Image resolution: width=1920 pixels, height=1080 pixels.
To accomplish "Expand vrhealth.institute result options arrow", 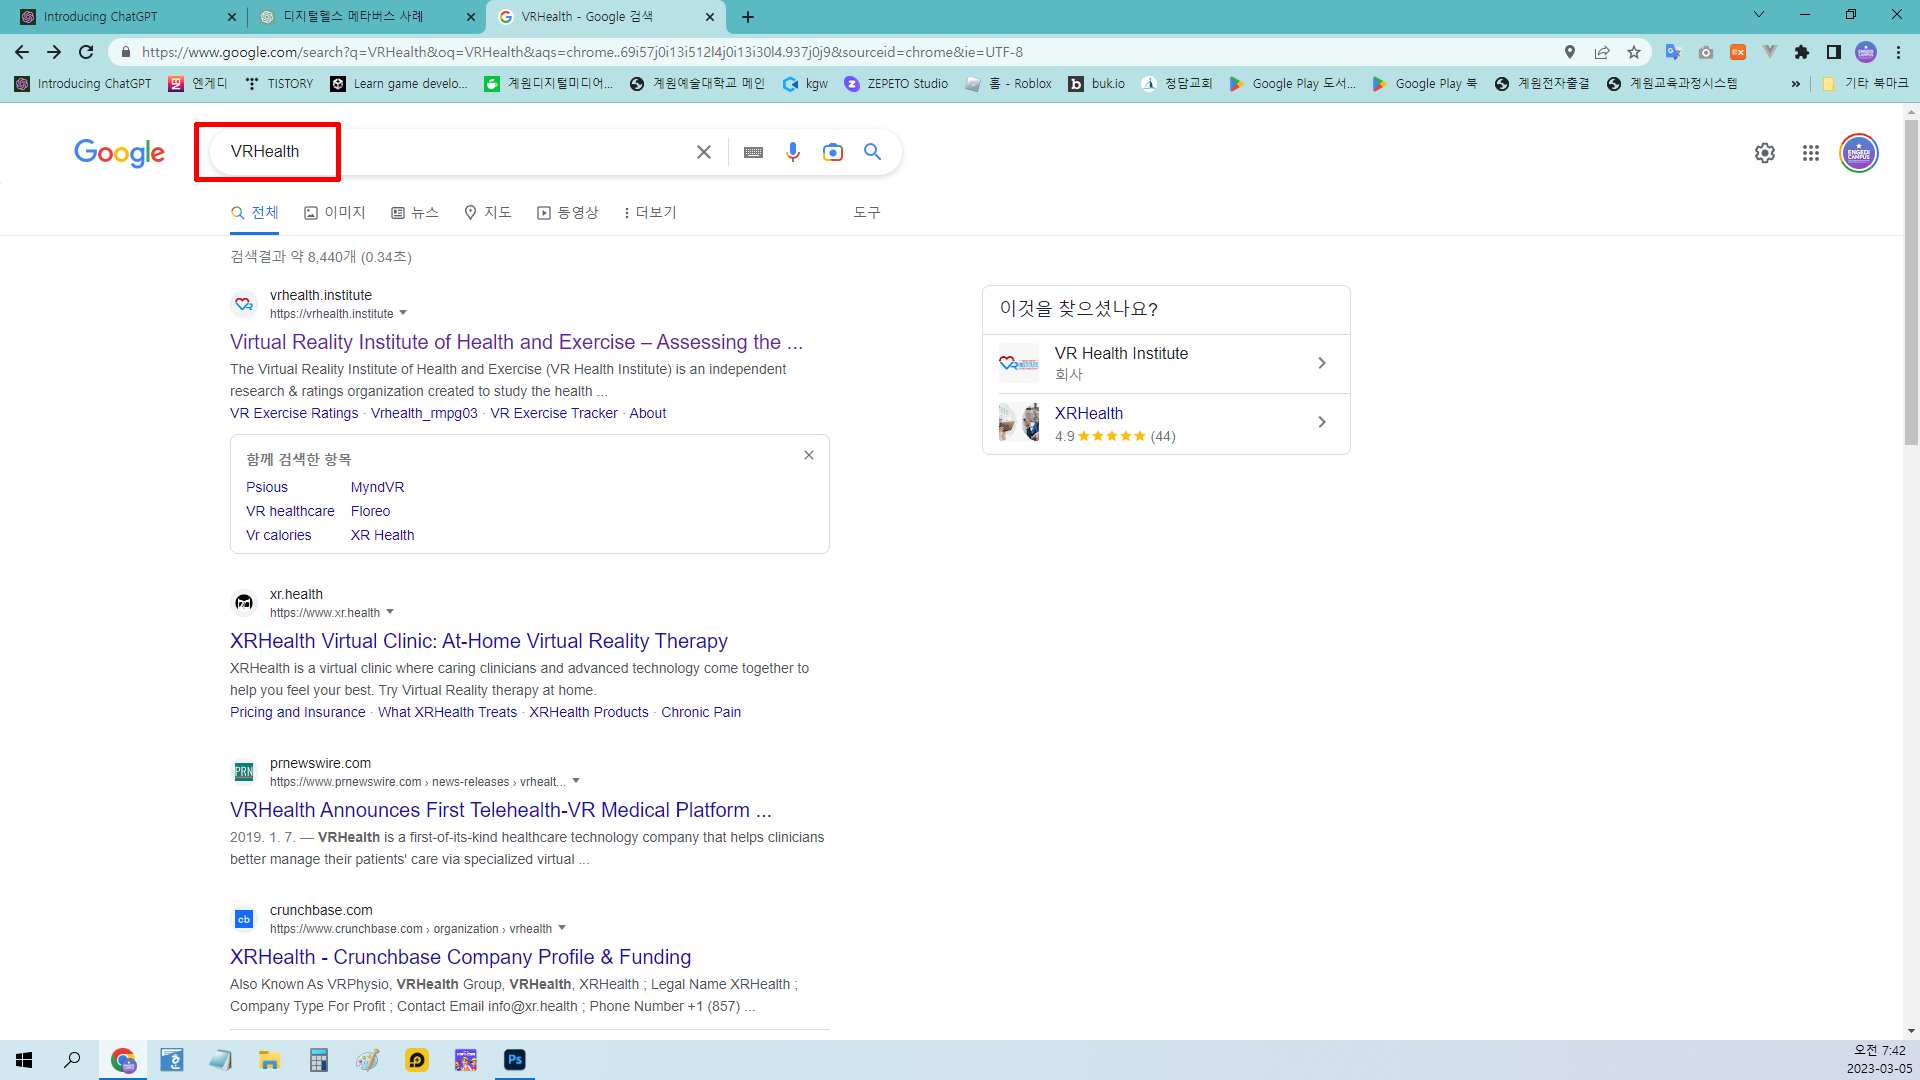I will (x=403, y=313).
